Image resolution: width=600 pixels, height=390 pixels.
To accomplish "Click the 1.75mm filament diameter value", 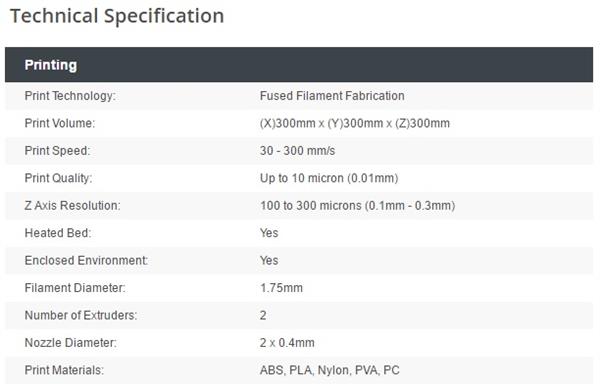I will coord(281,288).
